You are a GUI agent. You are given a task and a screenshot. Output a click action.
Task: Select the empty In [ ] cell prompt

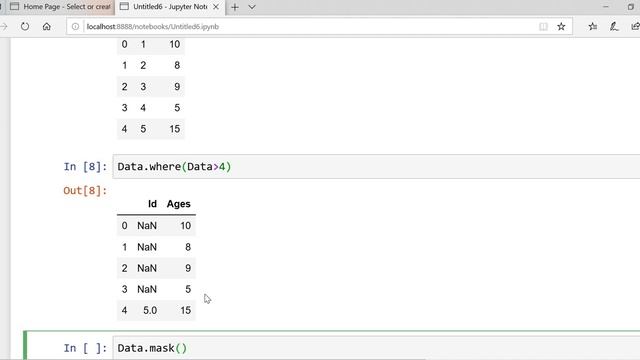(x=85, y=348)
